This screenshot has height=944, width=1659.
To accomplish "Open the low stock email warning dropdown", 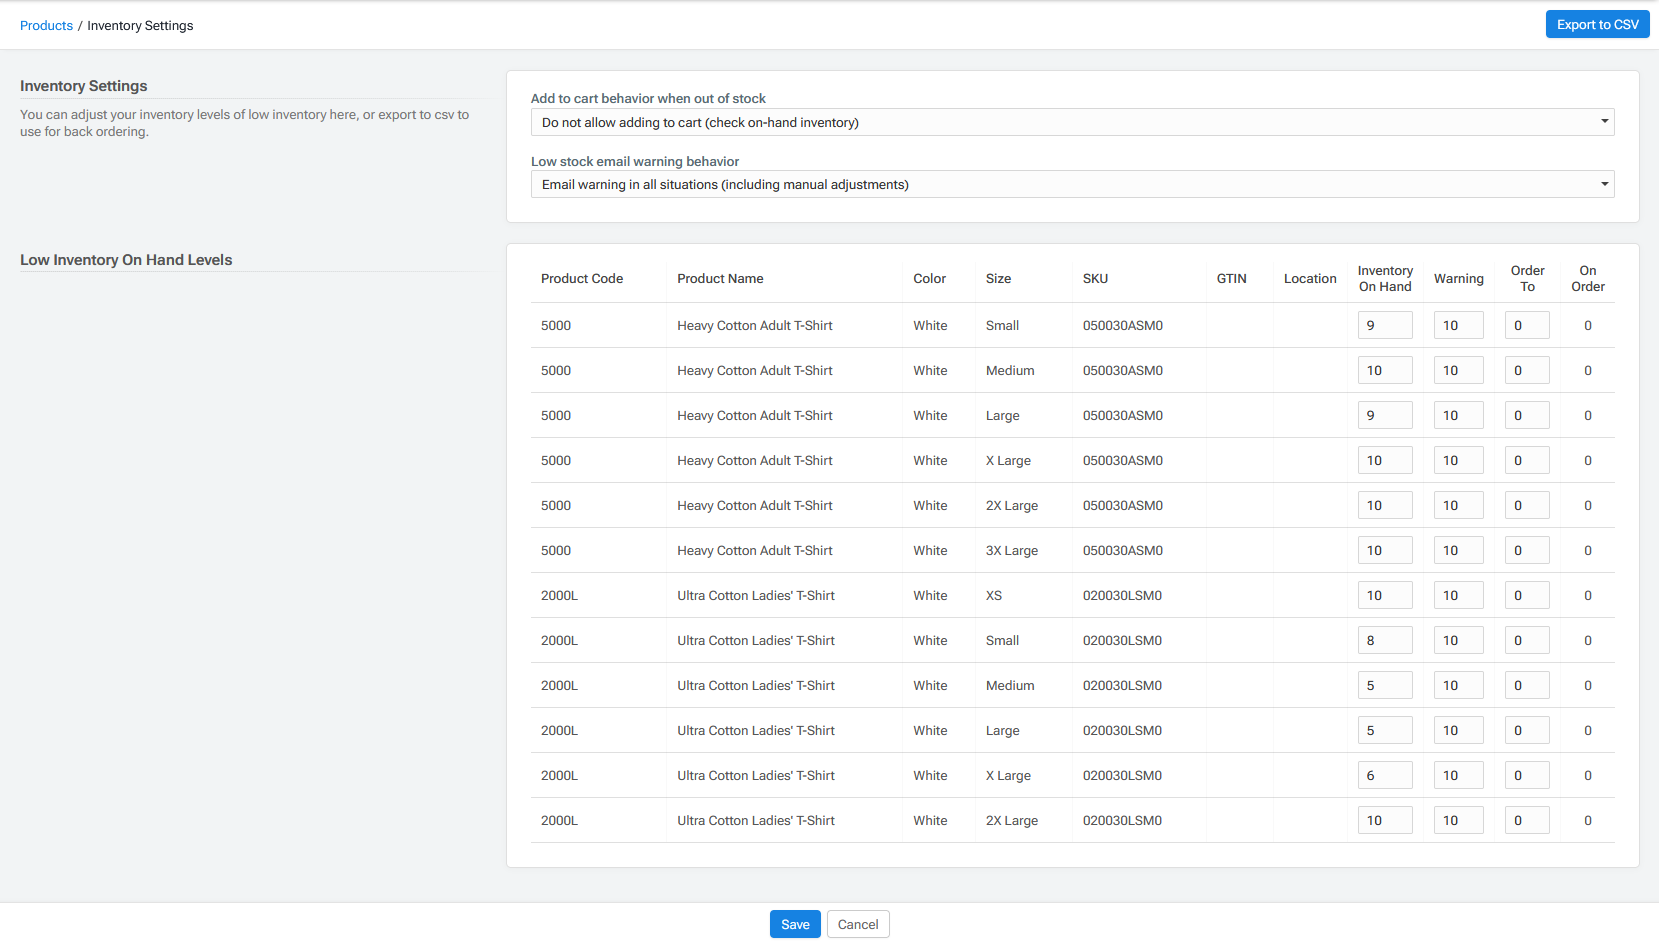I will (x=1072, y=185).
